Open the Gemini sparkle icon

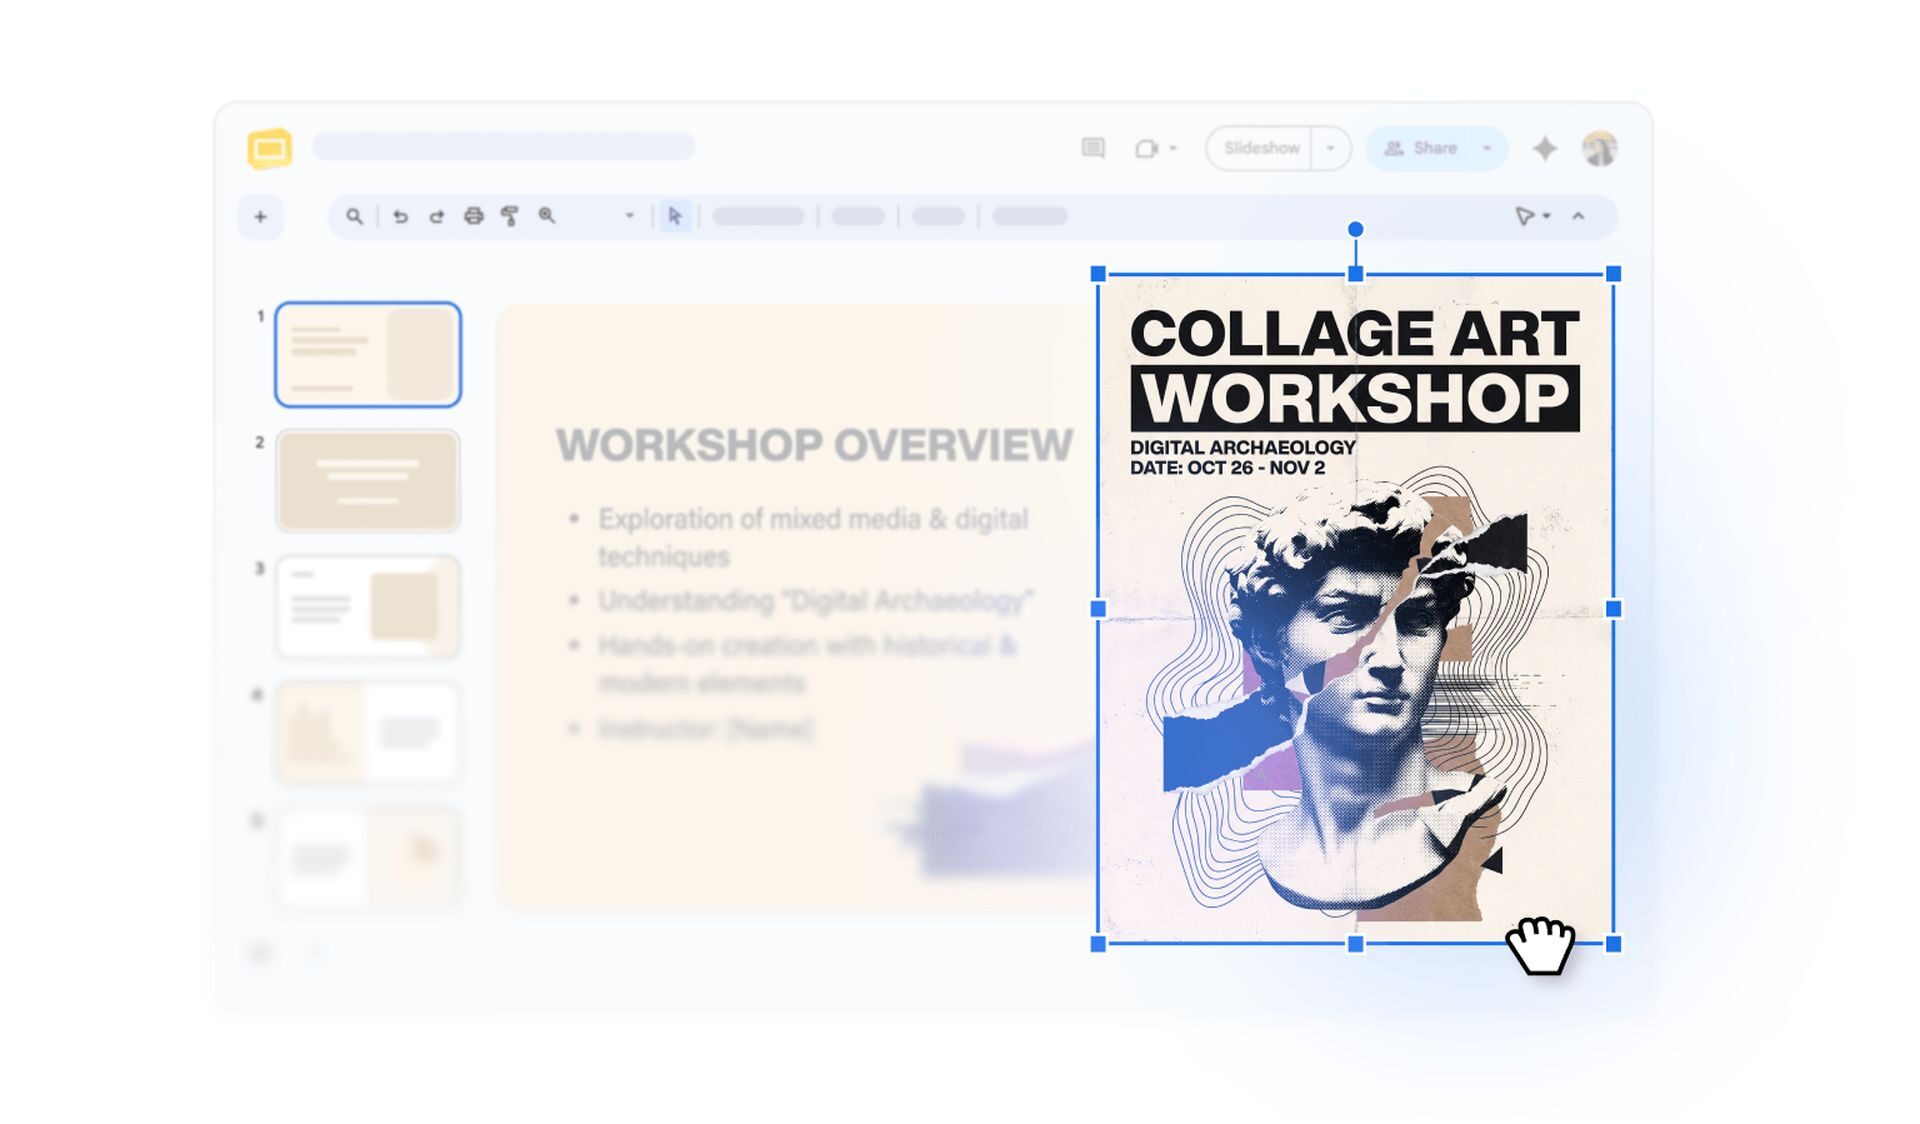pos(1545,148)
